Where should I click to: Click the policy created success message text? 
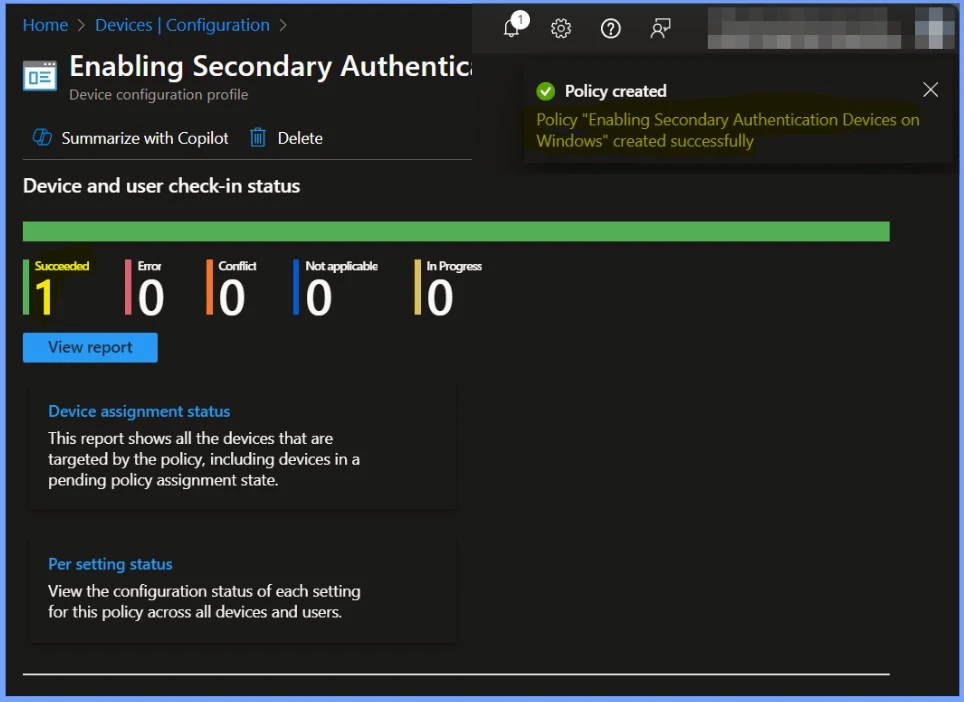(x=728, y=130)
